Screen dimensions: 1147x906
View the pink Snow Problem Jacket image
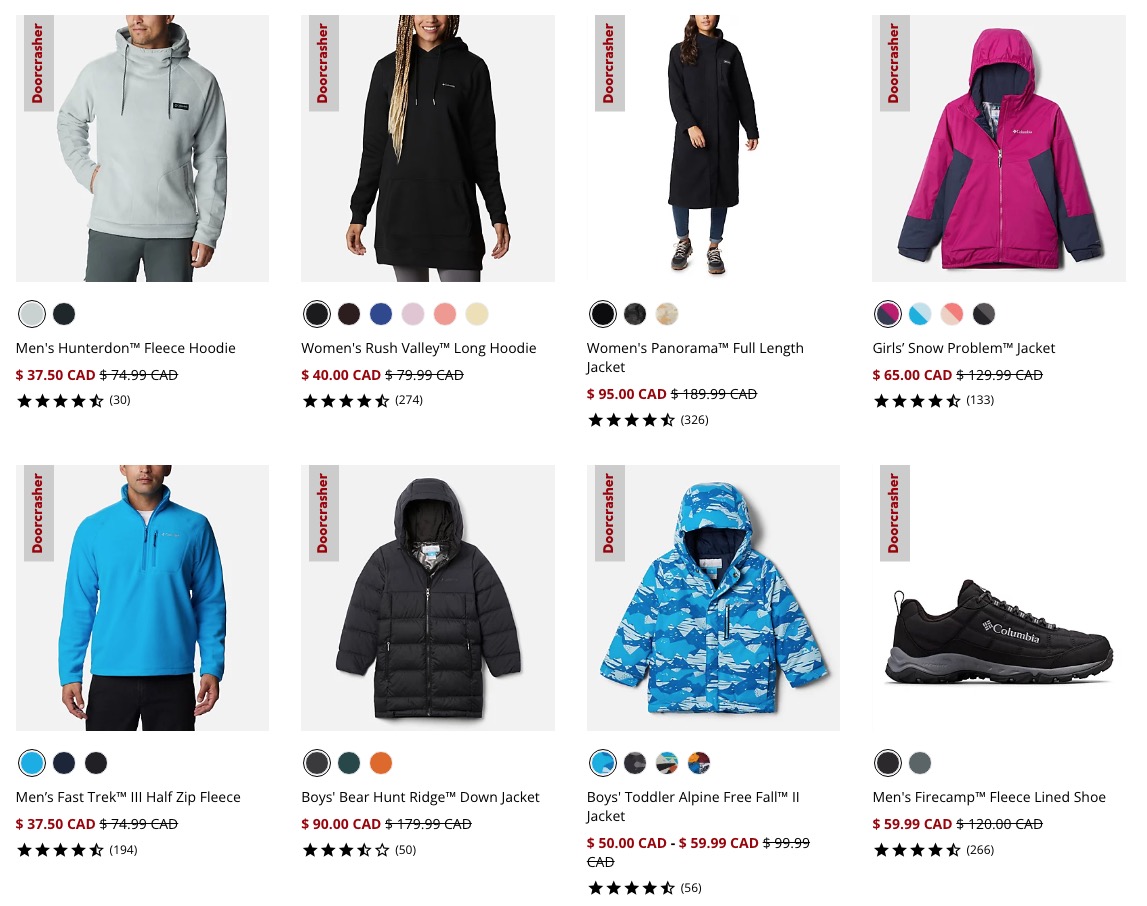999,148
